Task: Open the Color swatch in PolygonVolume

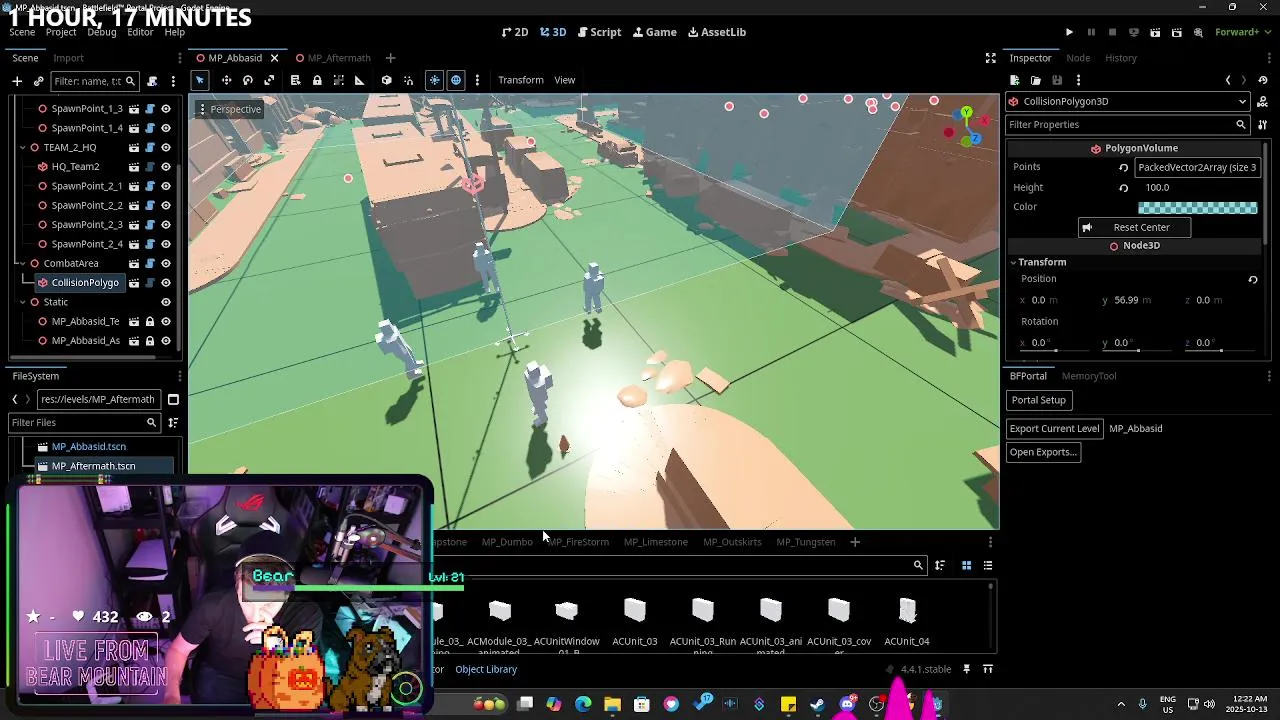Action: click(x=1197, y=207)
